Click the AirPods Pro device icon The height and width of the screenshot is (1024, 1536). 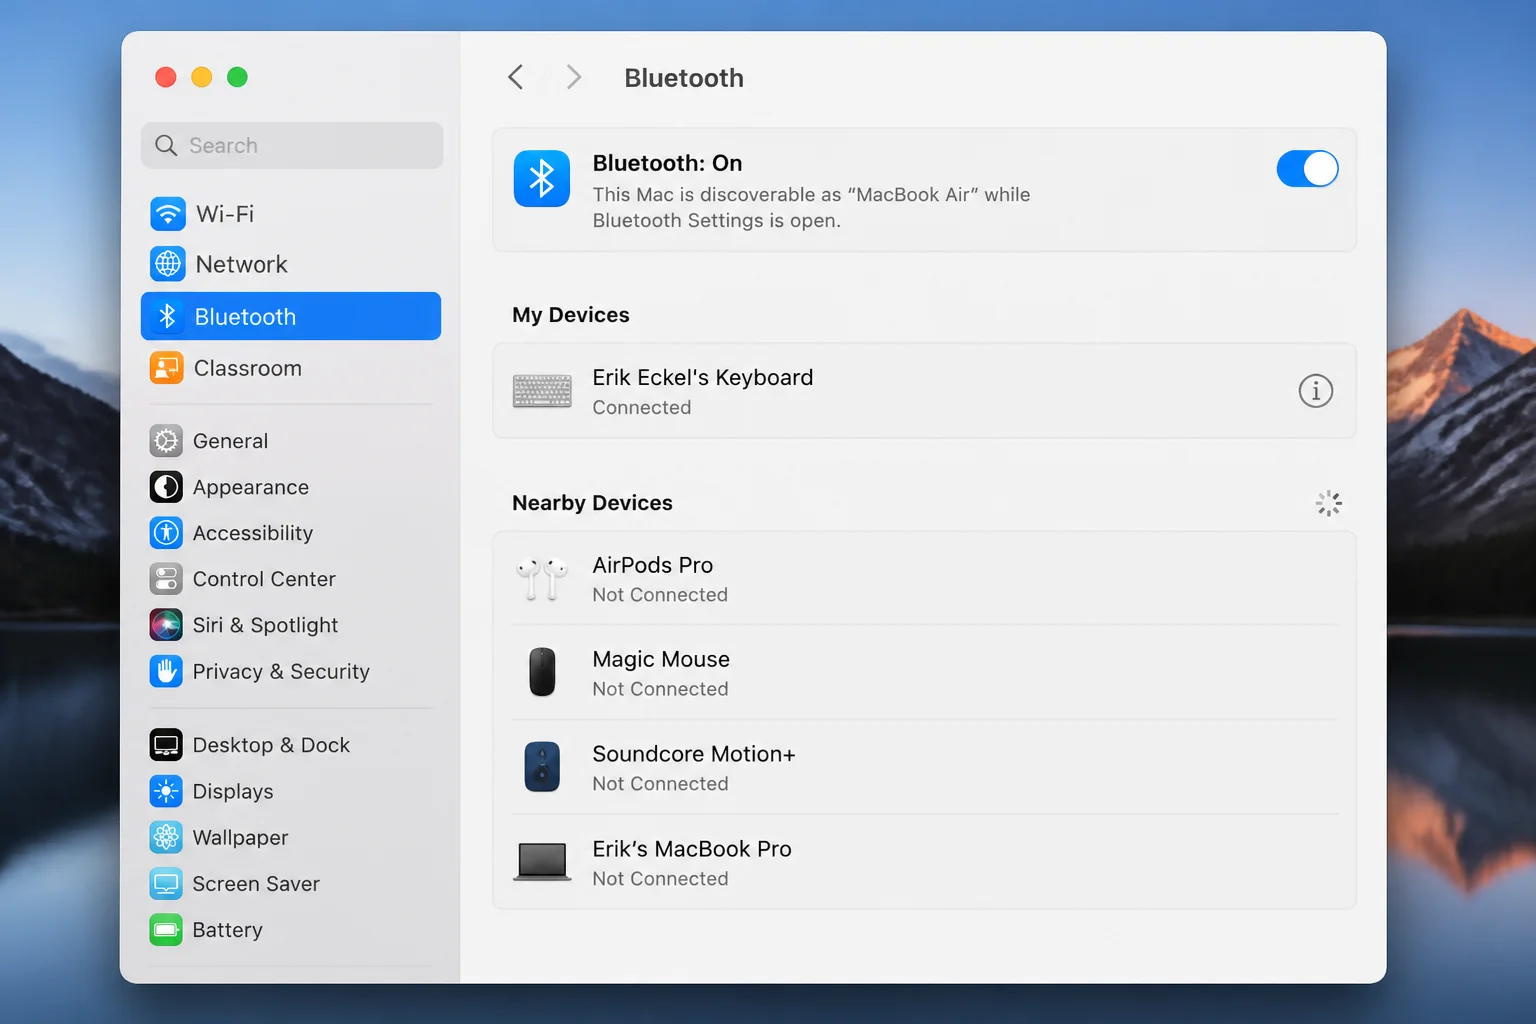pos(542,579)
